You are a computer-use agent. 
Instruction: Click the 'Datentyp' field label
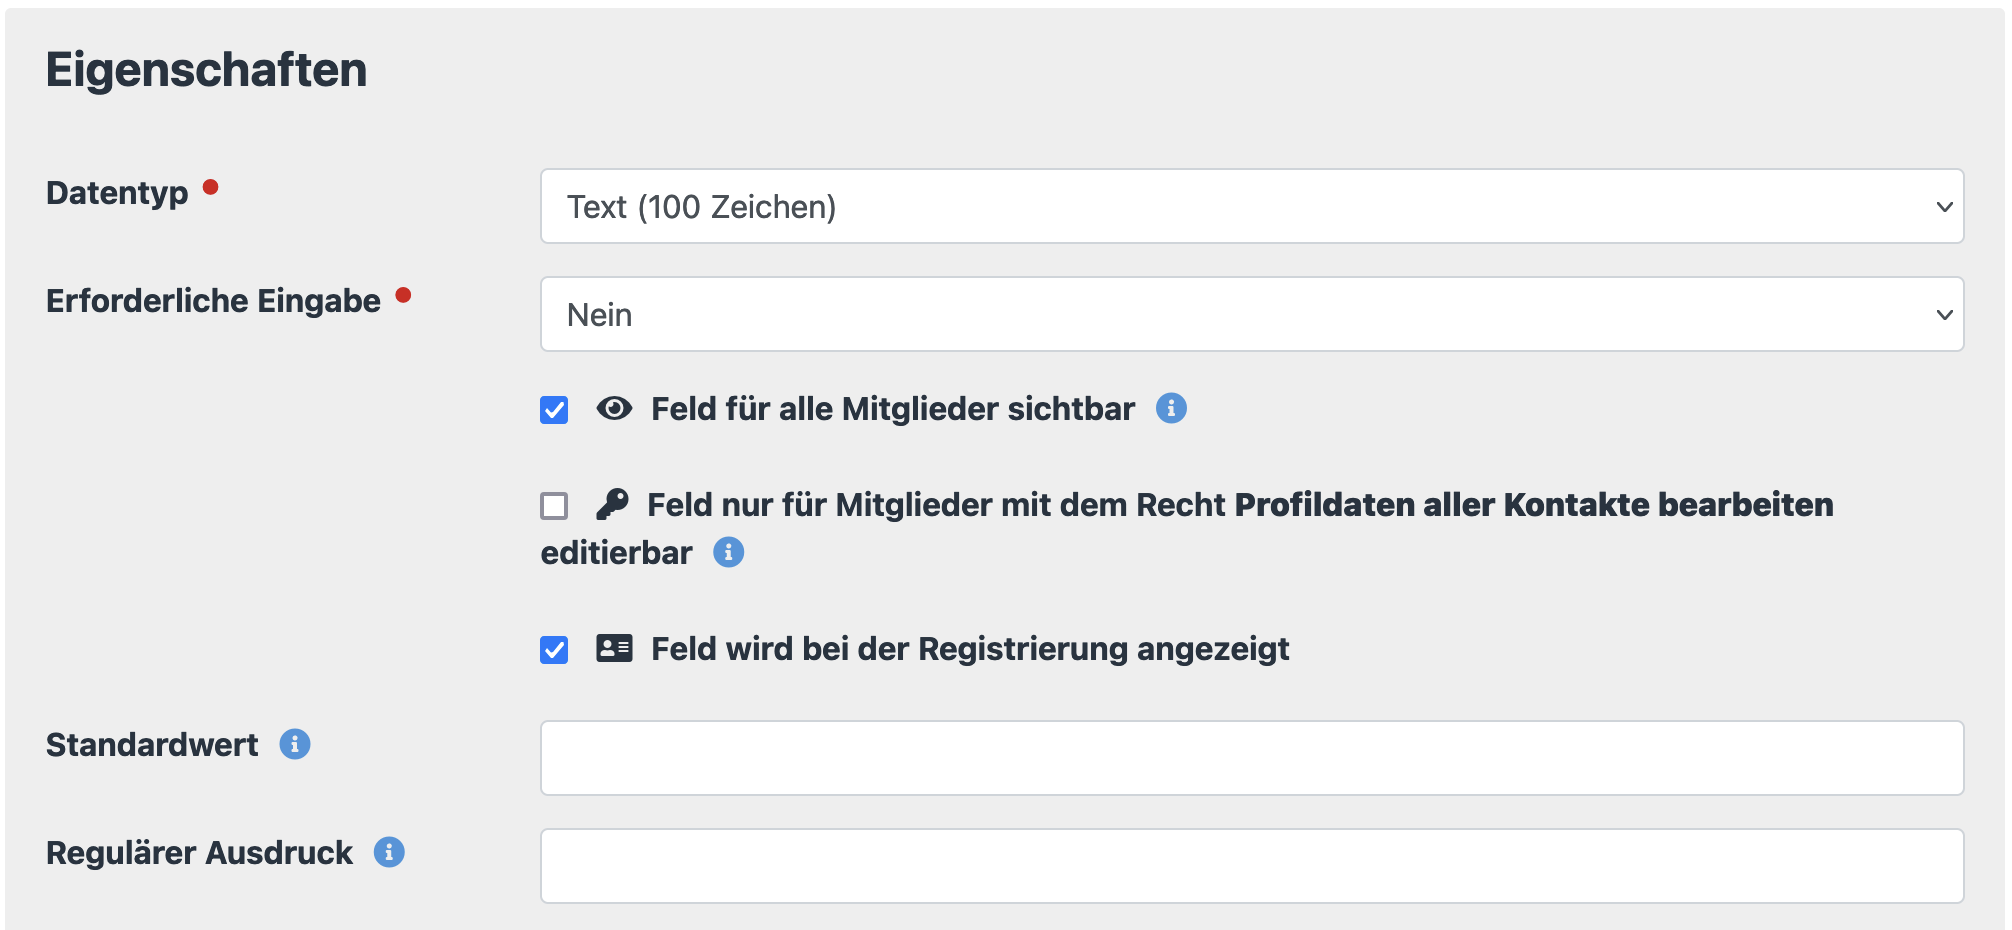pos(117,193)
